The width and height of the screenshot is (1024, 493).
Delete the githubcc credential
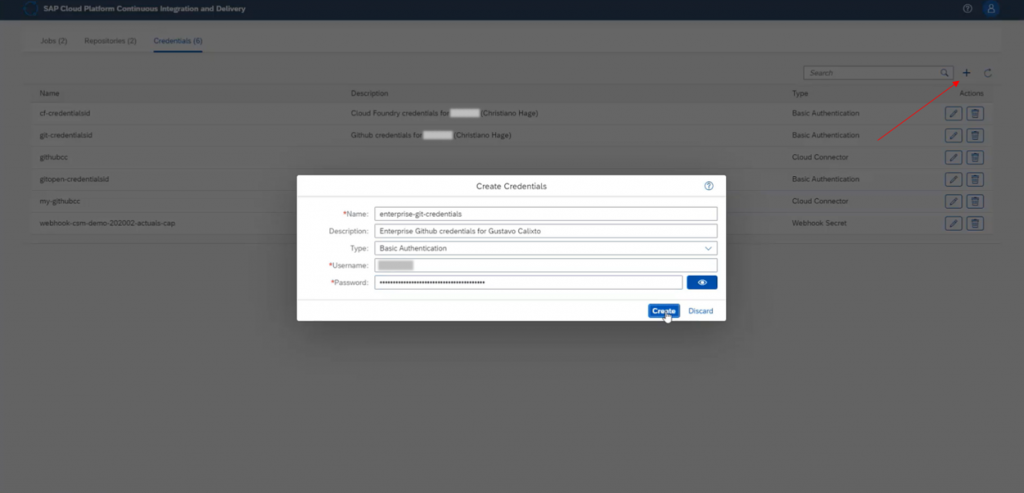click(975, 157)
